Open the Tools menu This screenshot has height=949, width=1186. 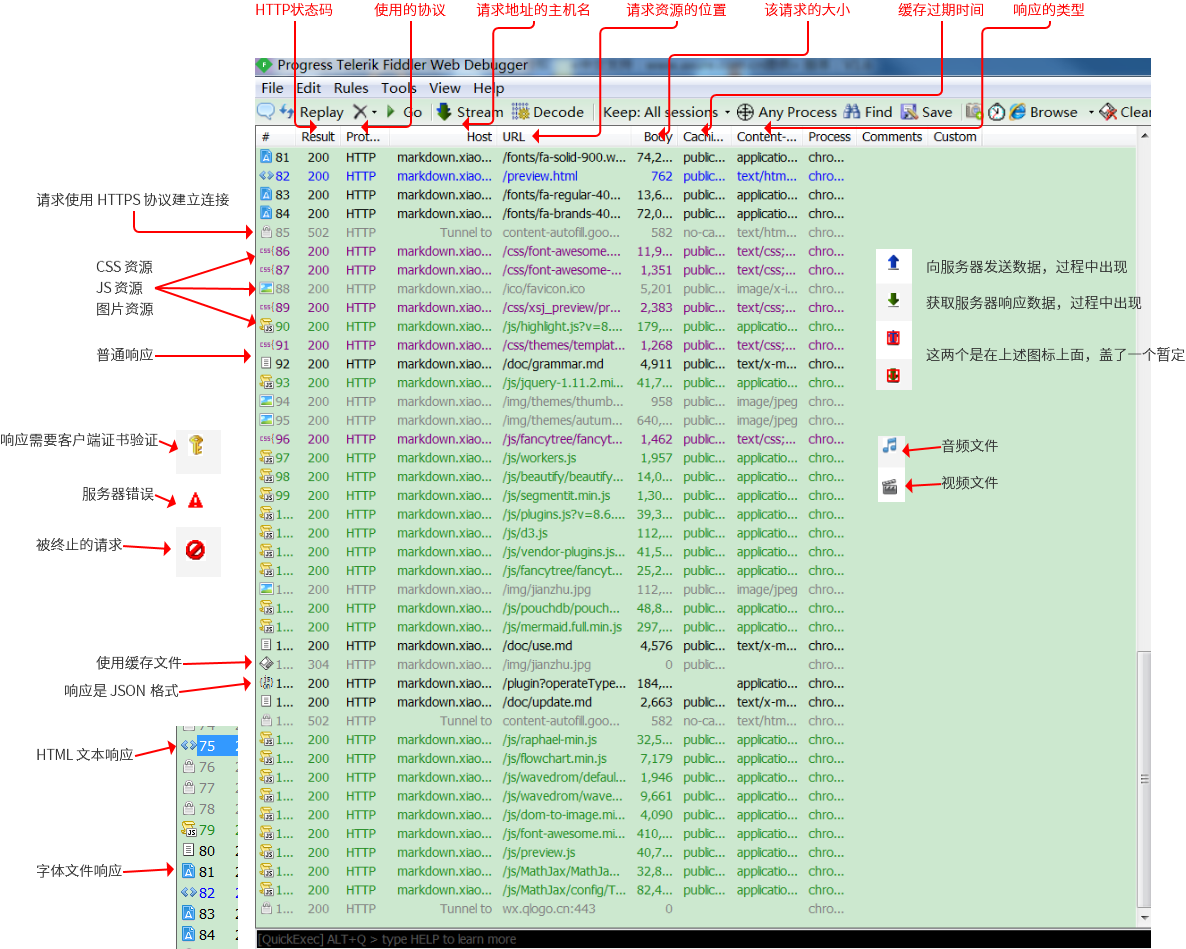pyautogui.click(x=399, y=88)
